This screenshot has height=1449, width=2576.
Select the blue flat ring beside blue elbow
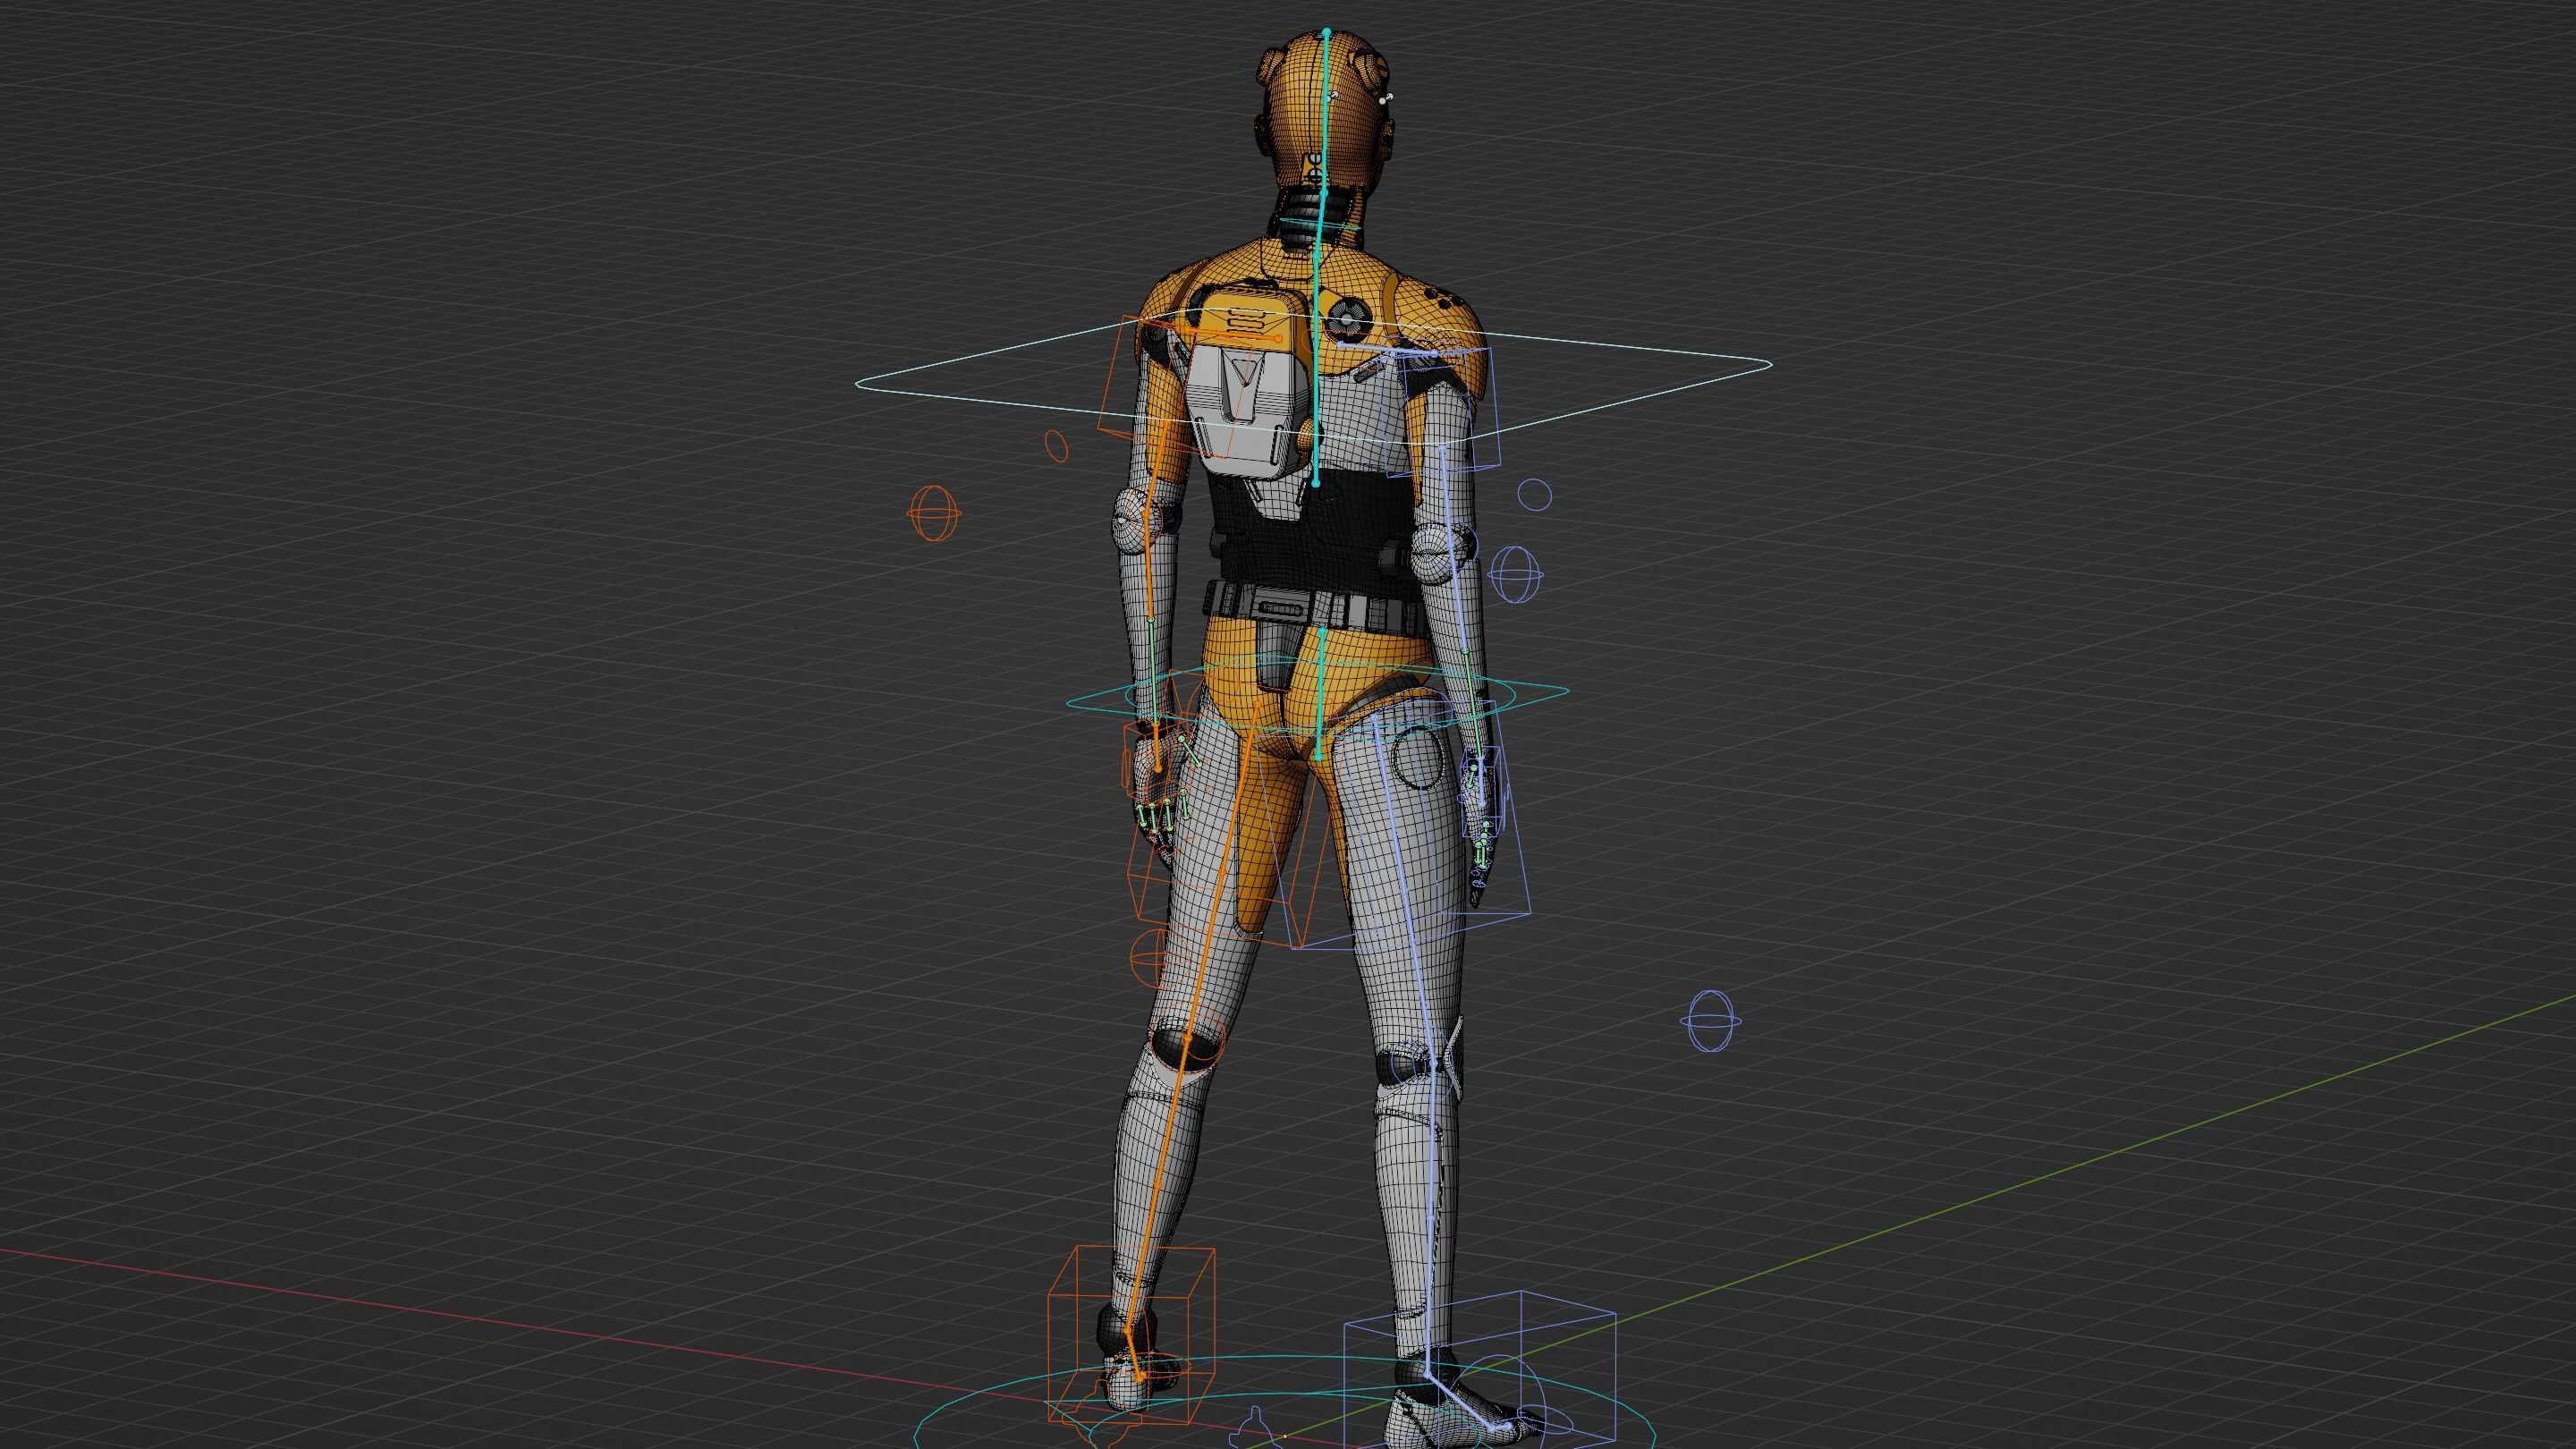[1534, 494]
